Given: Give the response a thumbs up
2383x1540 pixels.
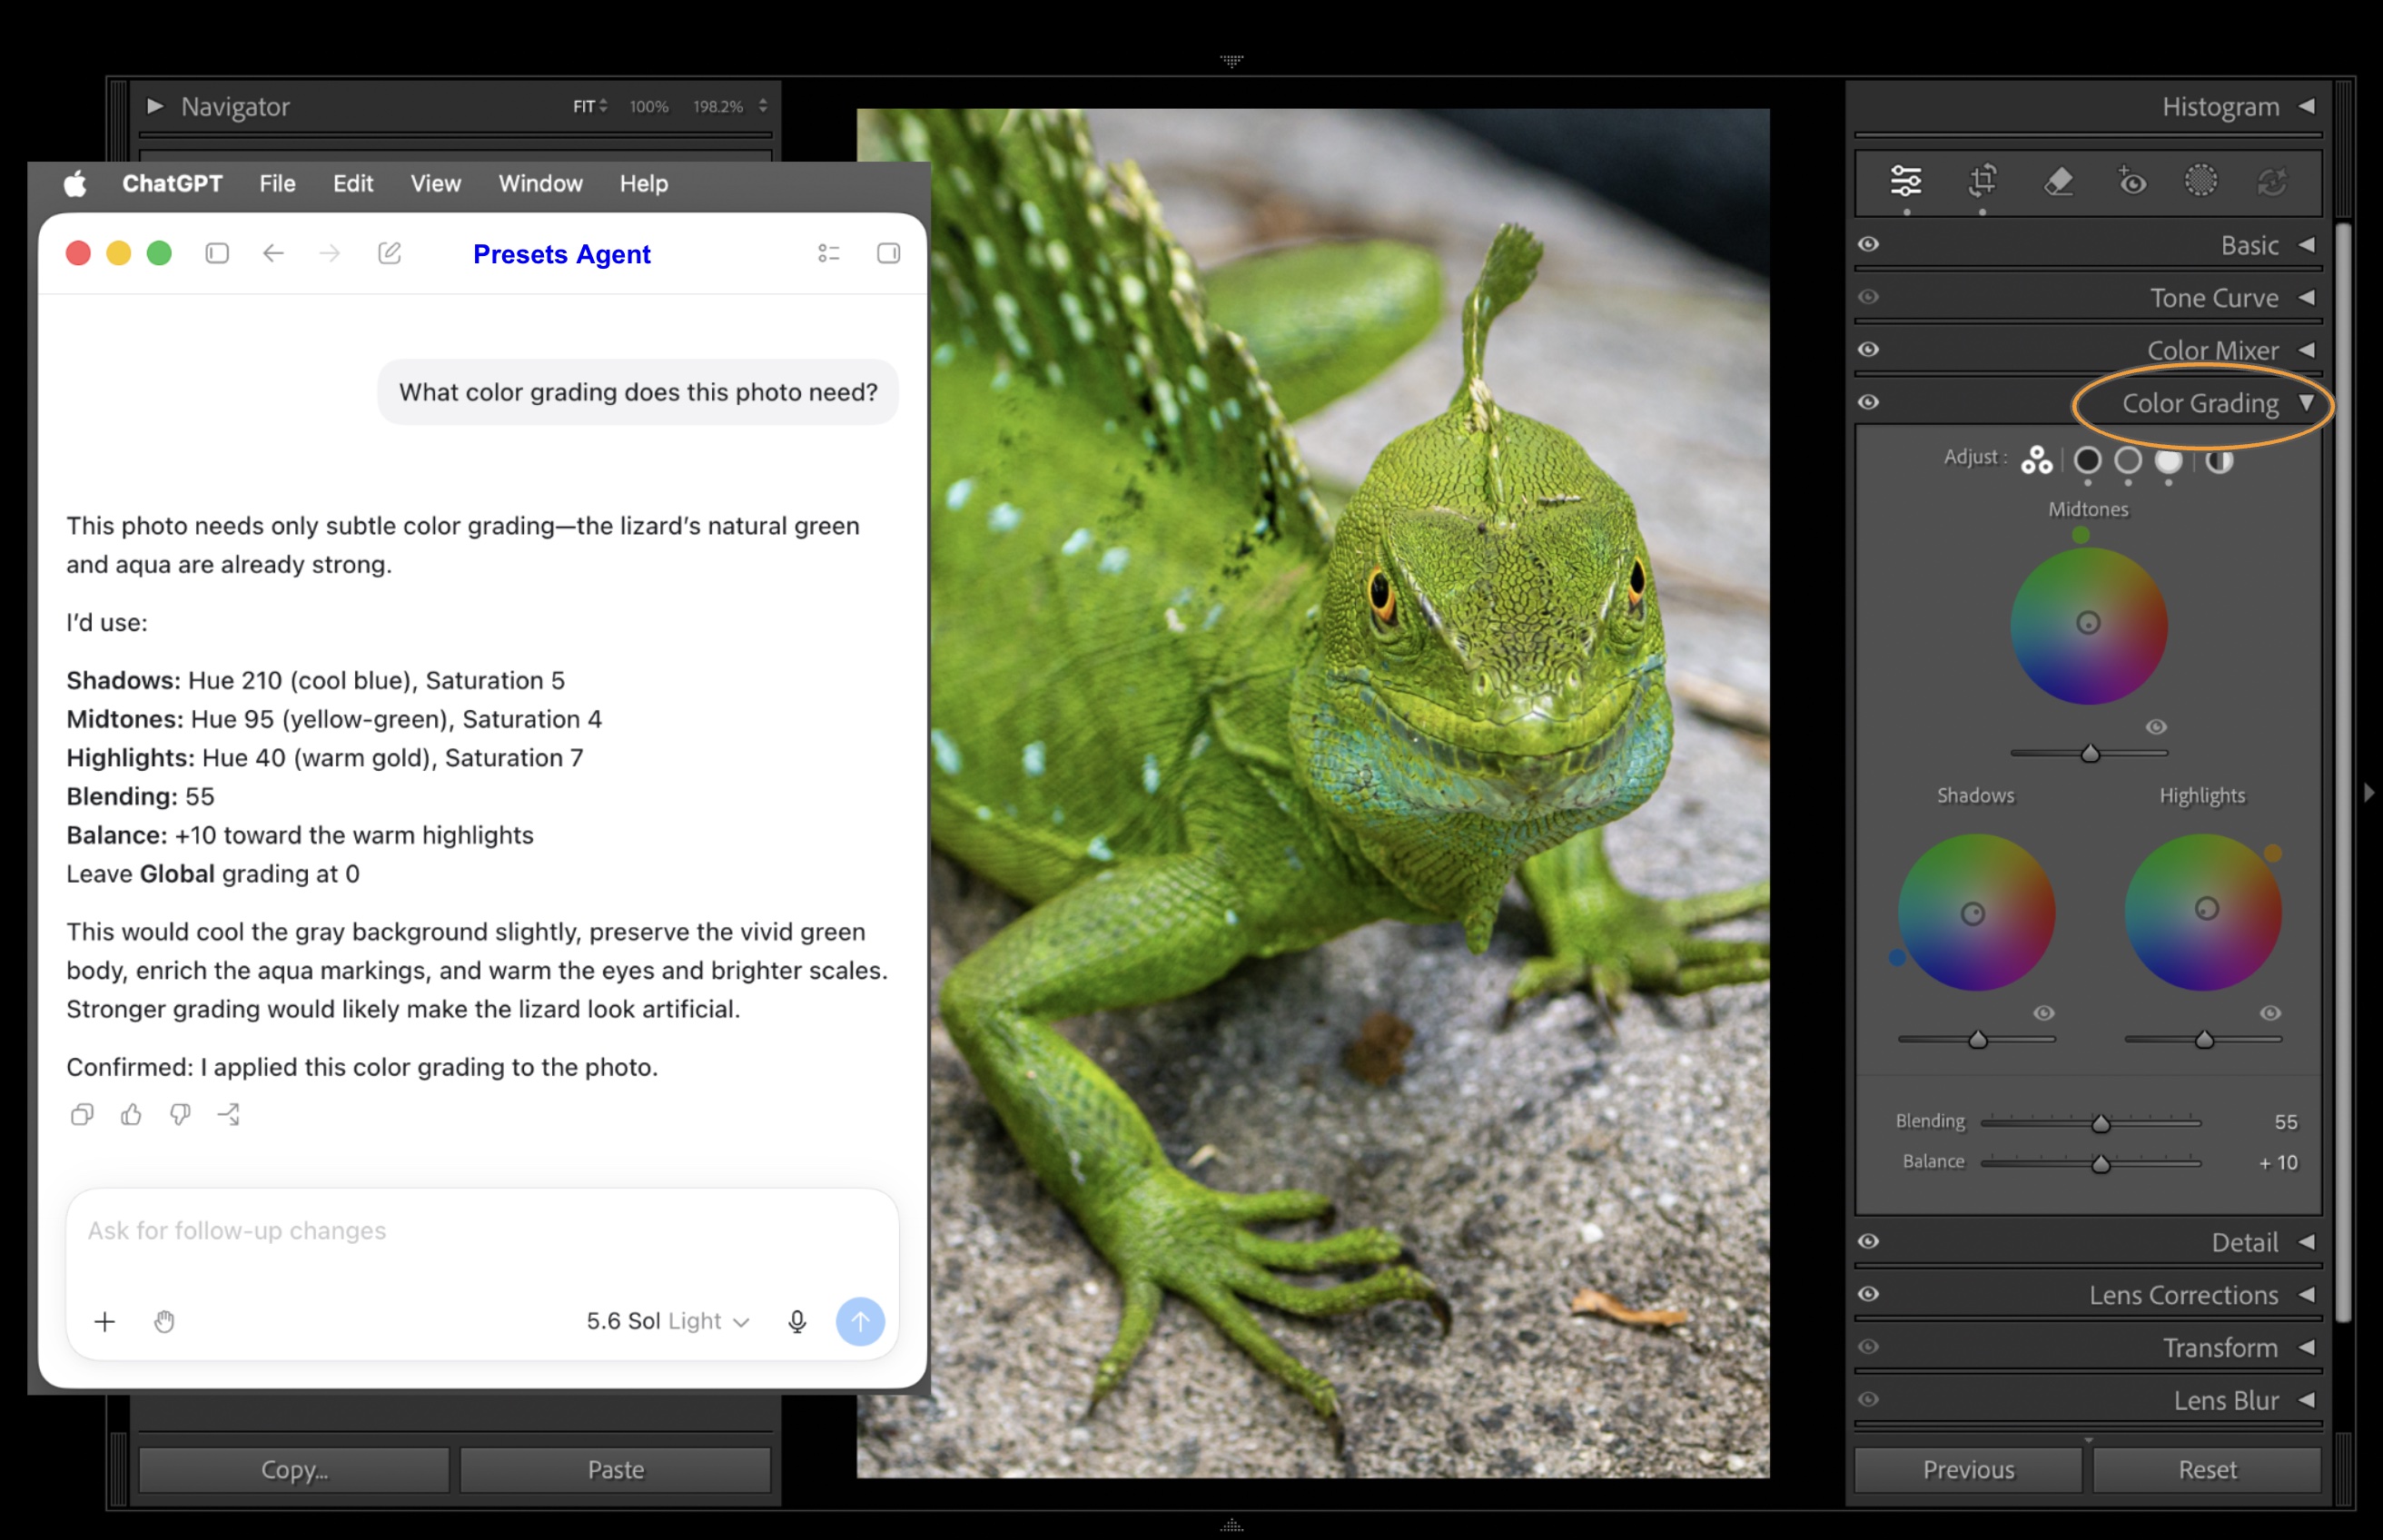Looking at the screenshot, I should tap(131, 1114).
